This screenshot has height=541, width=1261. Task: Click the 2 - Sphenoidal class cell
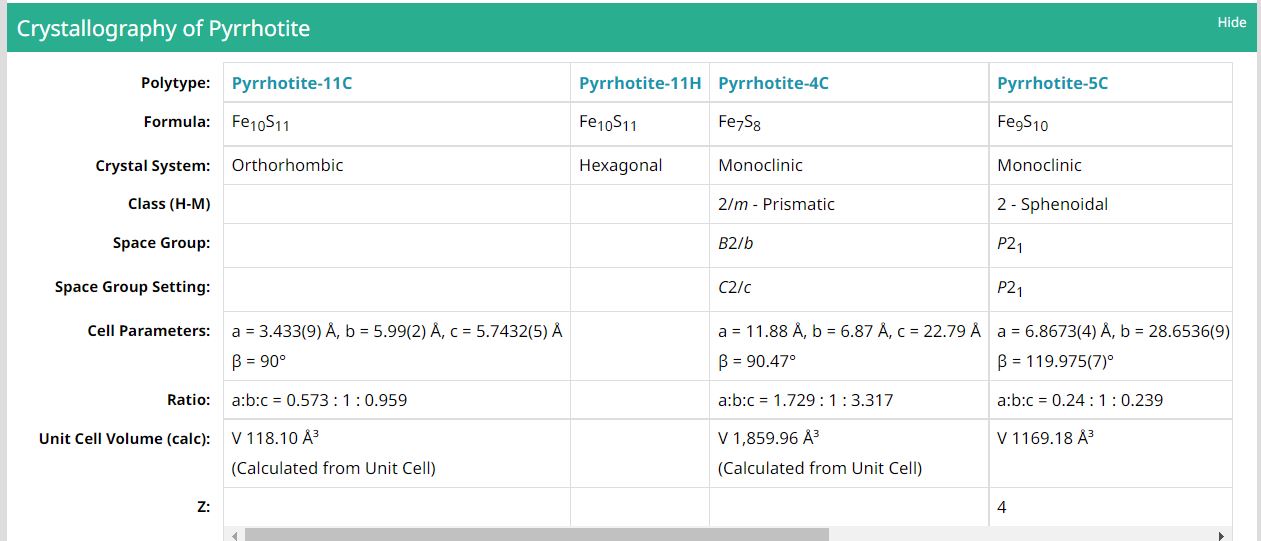pos(1110,204)
